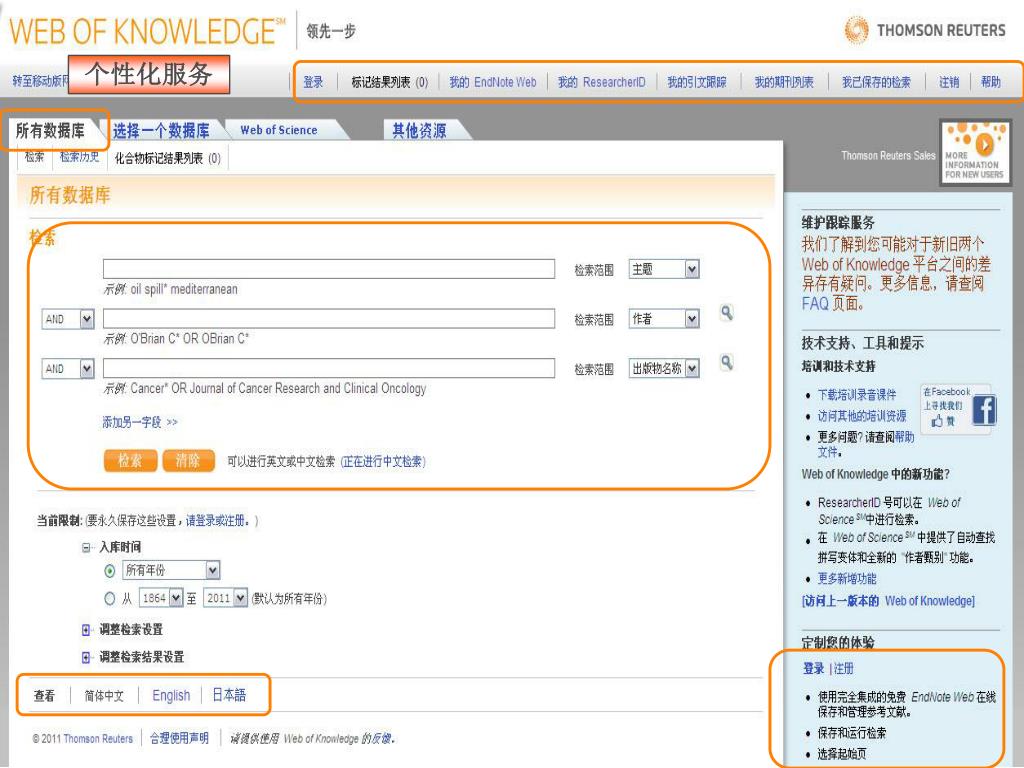Open the FAQ 页面 link
This screenshot has width=1024, height=768.
point(832,304)
